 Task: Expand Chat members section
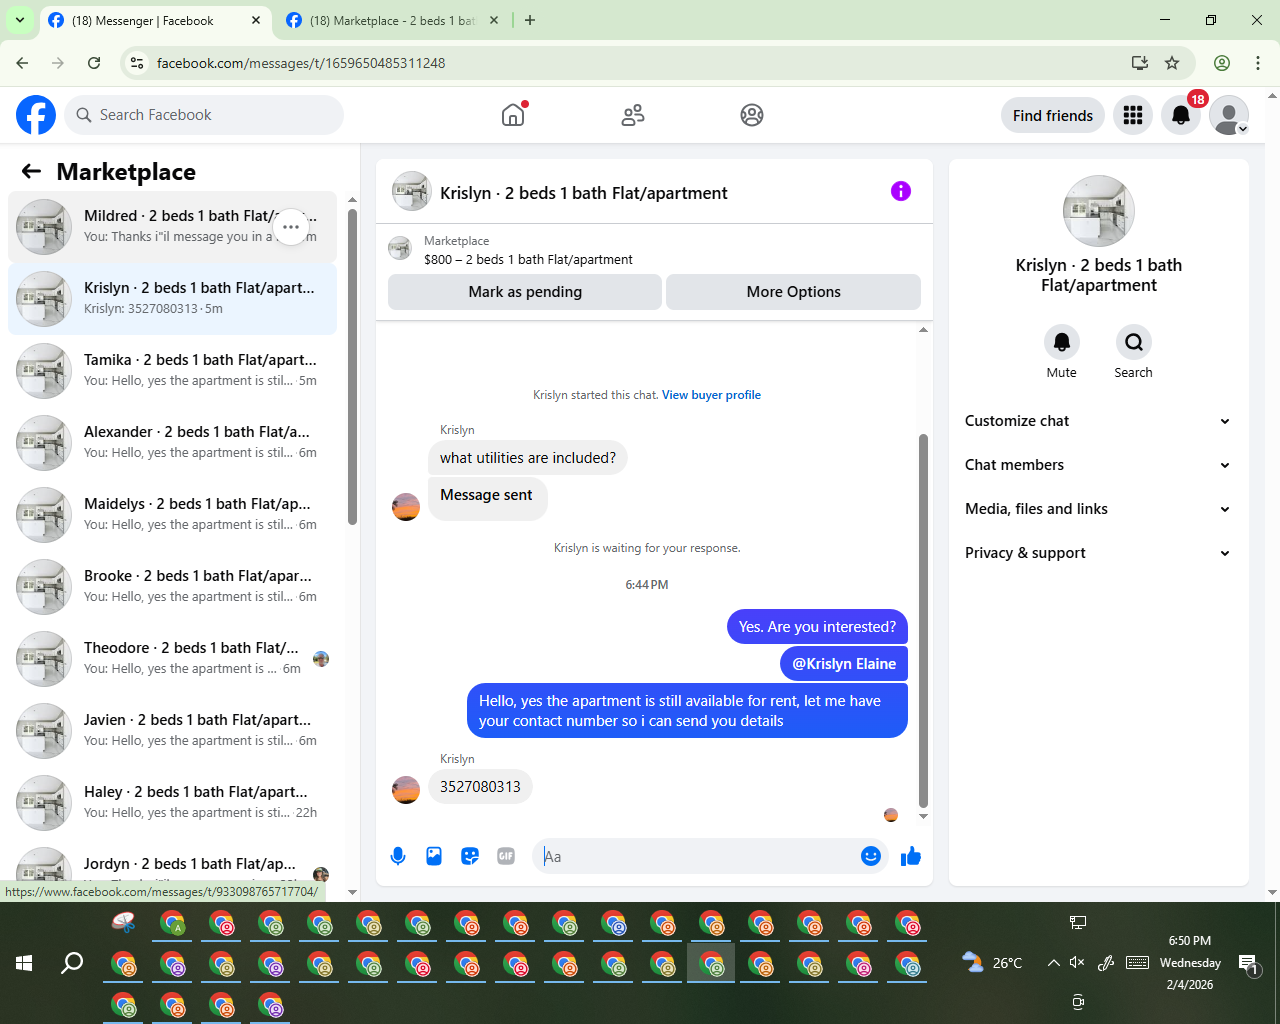(1098, 465)
